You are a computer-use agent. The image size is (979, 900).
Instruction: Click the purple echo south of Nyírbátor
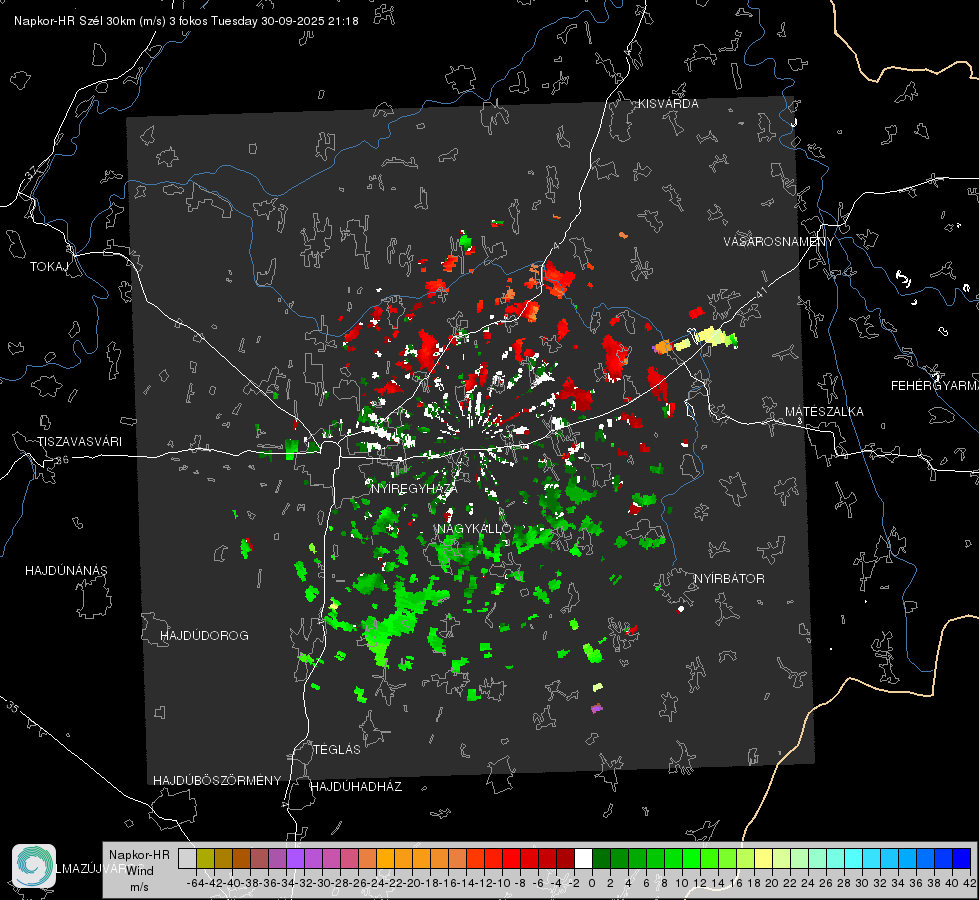pos(597,708)
